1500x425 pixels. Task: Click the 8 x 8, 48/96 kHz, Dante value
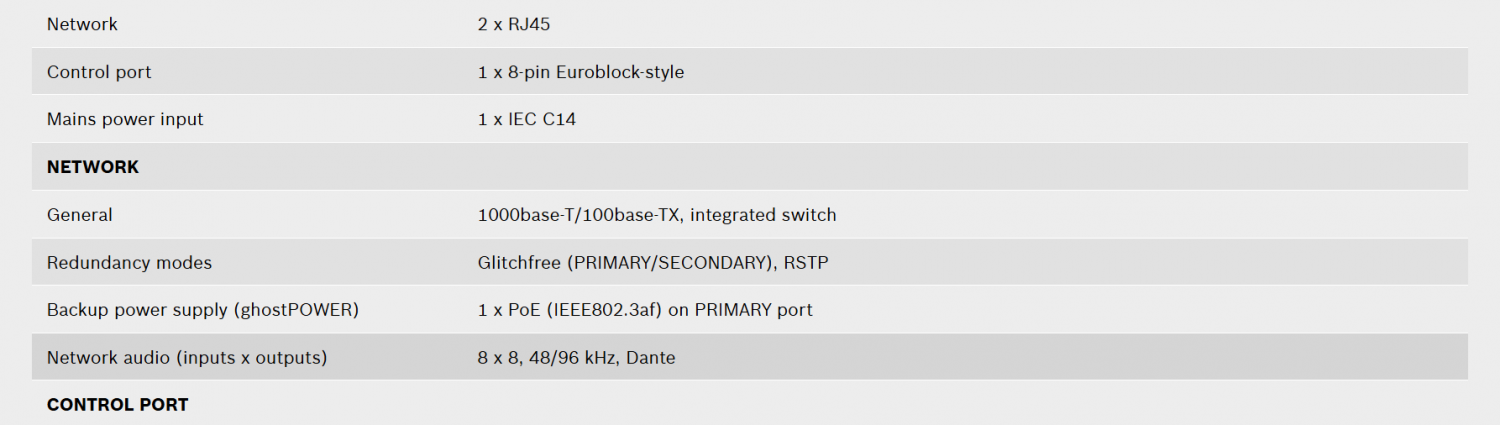click(x=576, y=358)
